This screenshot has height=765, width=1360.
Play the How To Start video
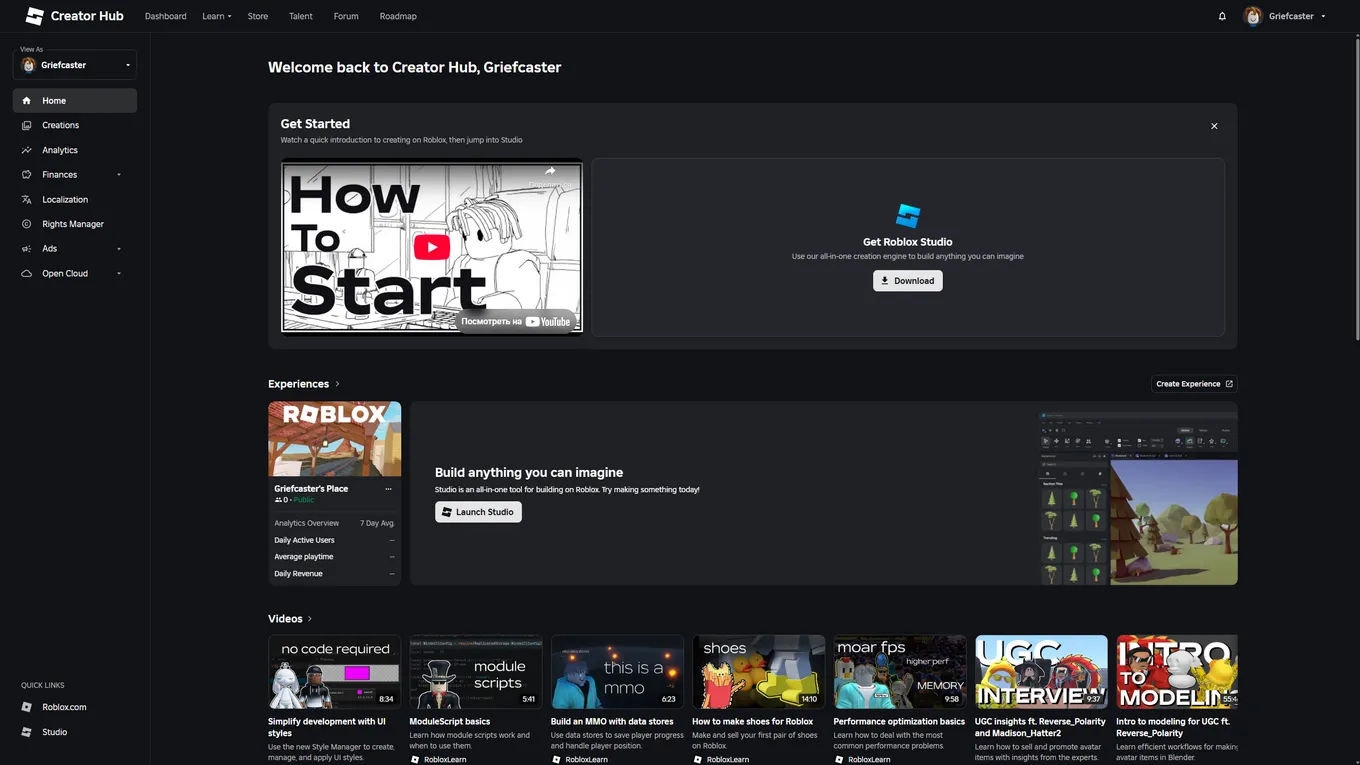pos(432,247)
